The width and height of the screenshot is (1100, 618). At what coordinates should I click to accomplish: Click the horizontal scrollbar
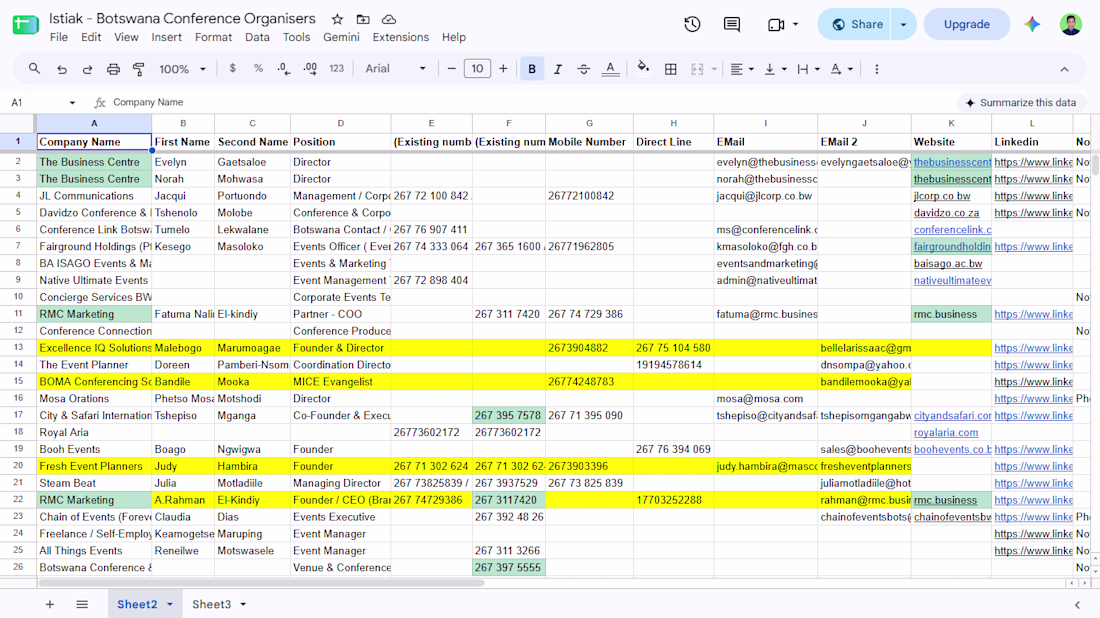[261, 583]
